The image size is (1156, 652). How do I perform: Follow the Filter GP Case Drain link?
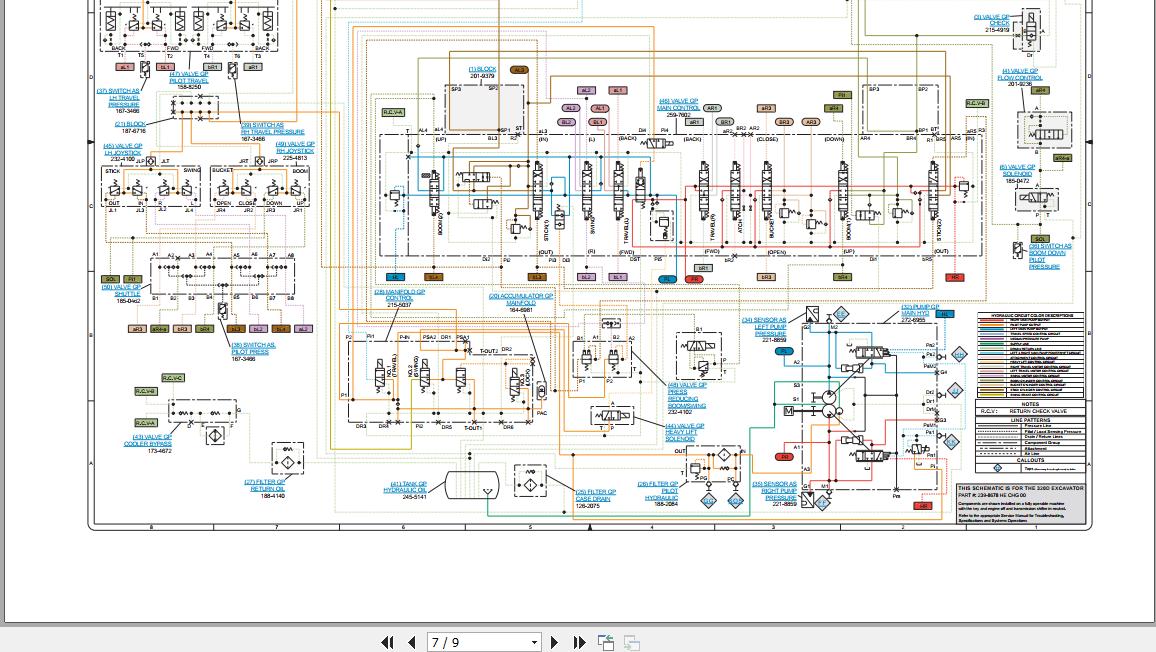[x=596, y=495]
